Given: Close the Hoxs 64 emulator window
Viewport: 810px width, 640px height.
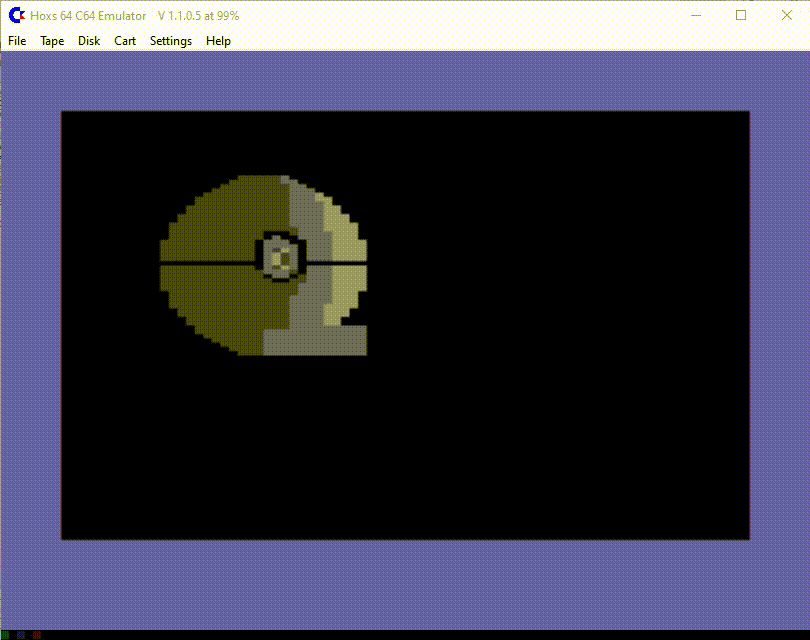Looking at the screenshot, I should click(x=787, y=15).
